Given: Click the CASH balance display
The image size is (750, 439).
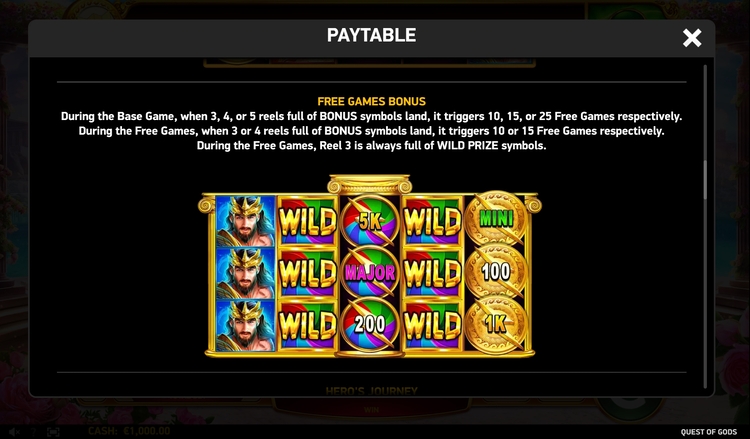Looking at the screenshot, I should [129, 431].
